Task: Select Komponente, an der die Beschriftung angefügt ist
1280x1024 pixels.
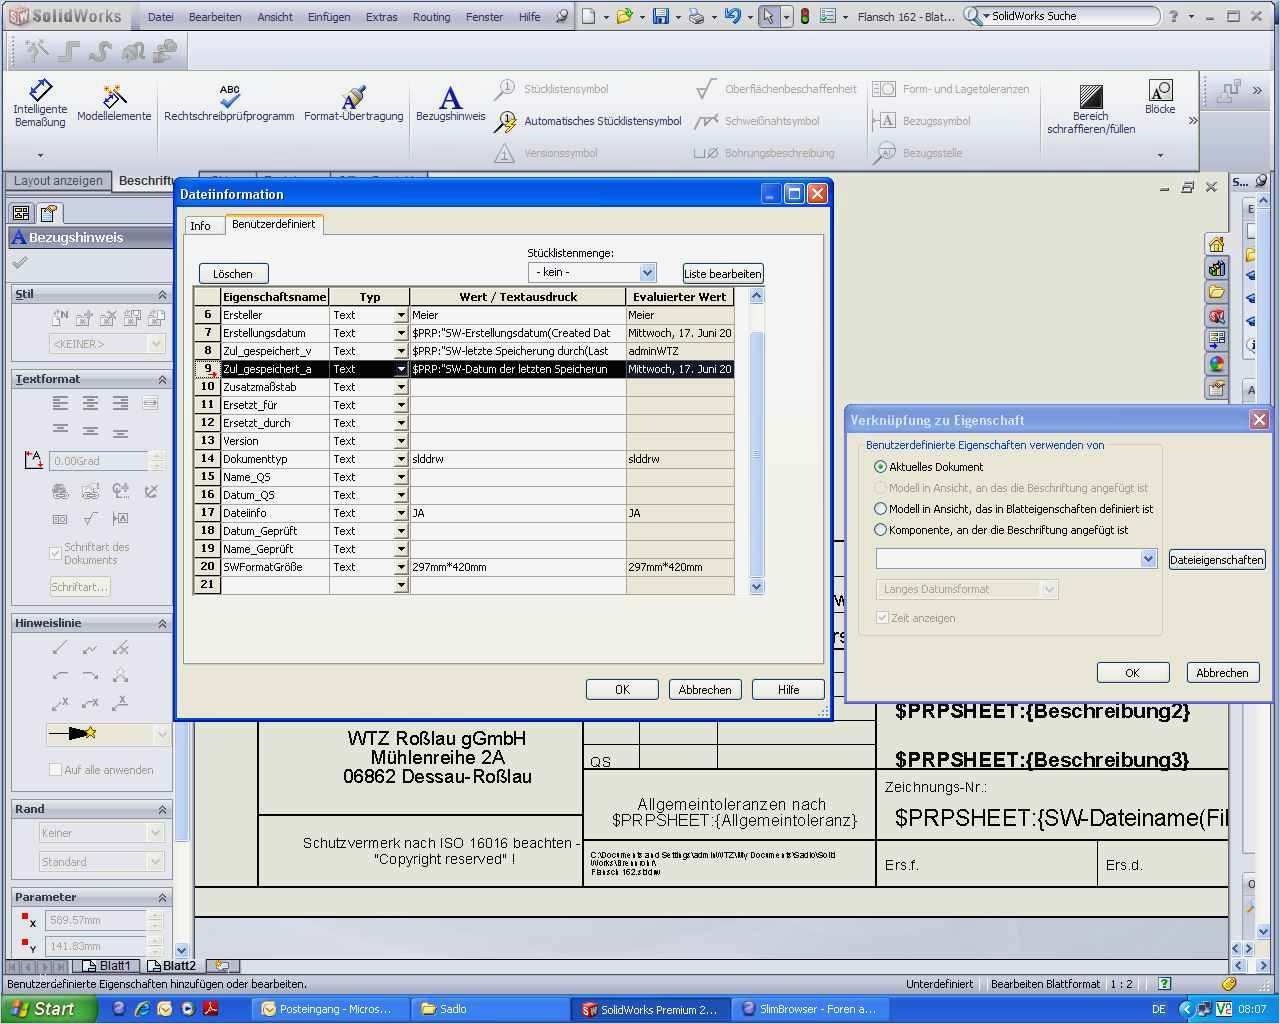Action: pos(881,530)
